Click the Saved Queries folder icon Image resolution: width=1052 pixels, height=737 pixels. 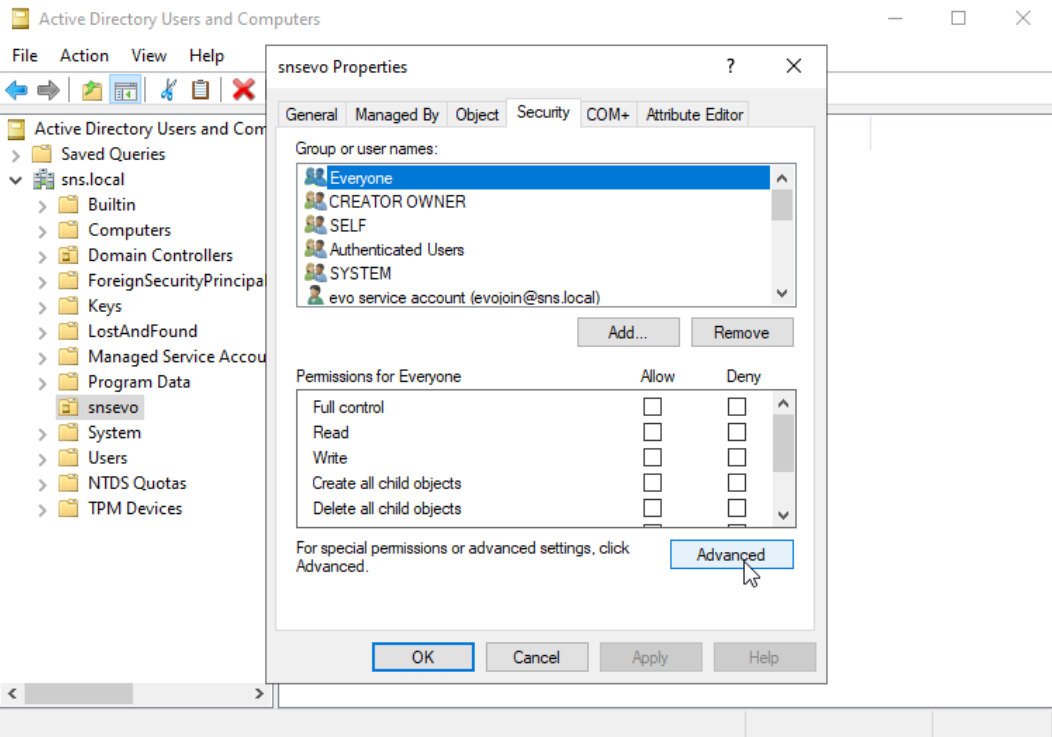(x=42, y=154)
